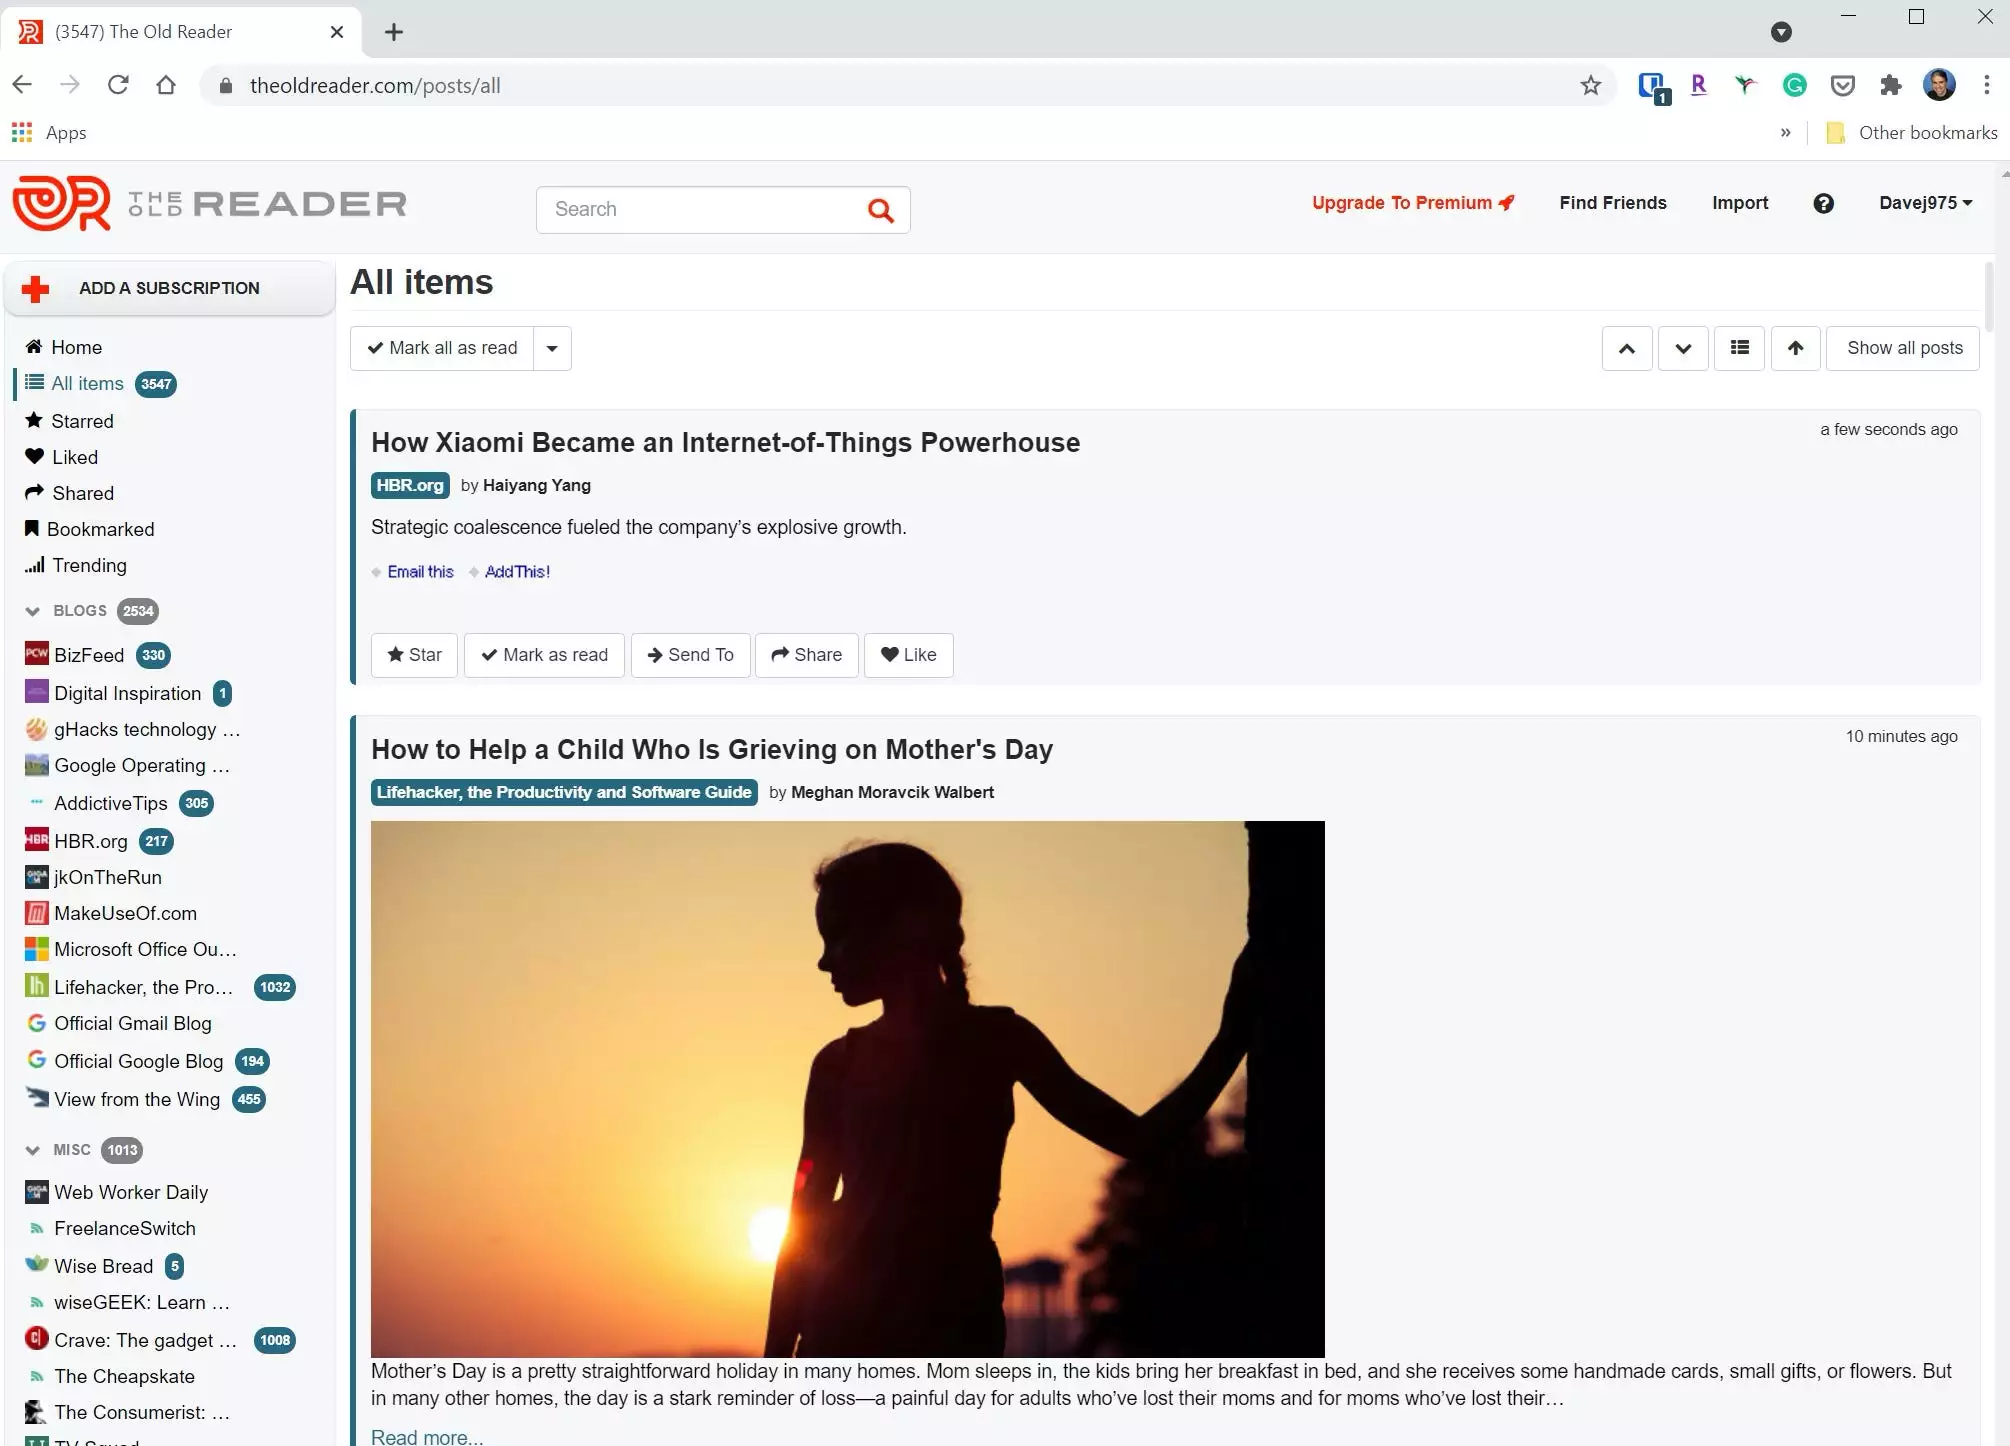This screenshot has width=2010, height=1446.
Task: Switch to list view icon
Action: (x=1739, y=348)
